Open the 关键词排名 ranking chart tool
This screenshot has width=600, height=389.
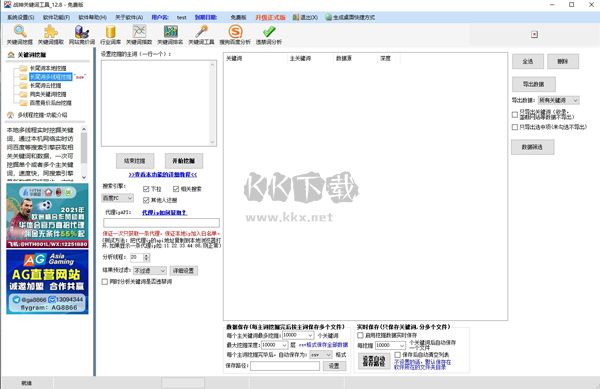pos(170,35)
